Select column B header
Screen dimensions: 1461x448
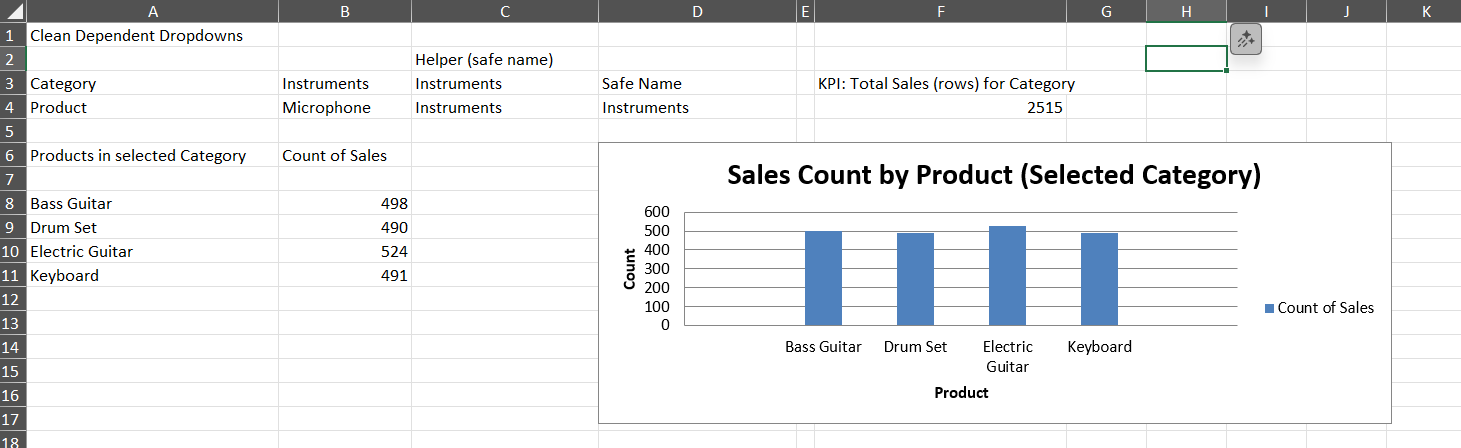[x=345, y=11]
